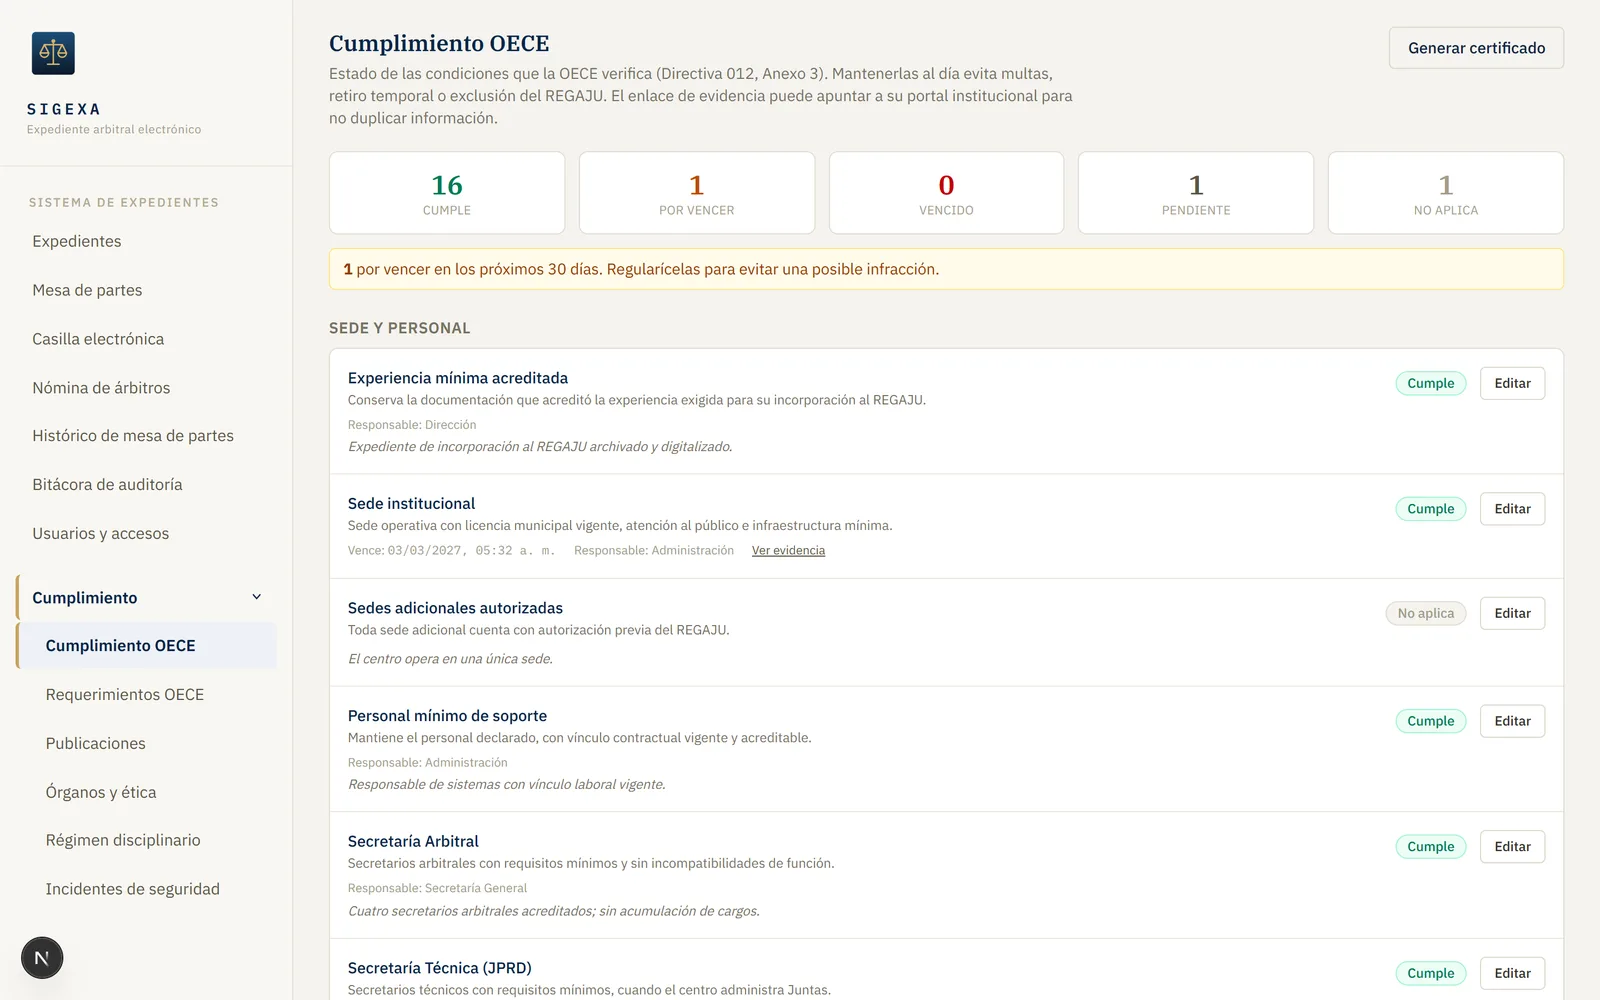Edit the Secretaría Arbitral row
The image size is (1600, 1000).
[1512, 847]
